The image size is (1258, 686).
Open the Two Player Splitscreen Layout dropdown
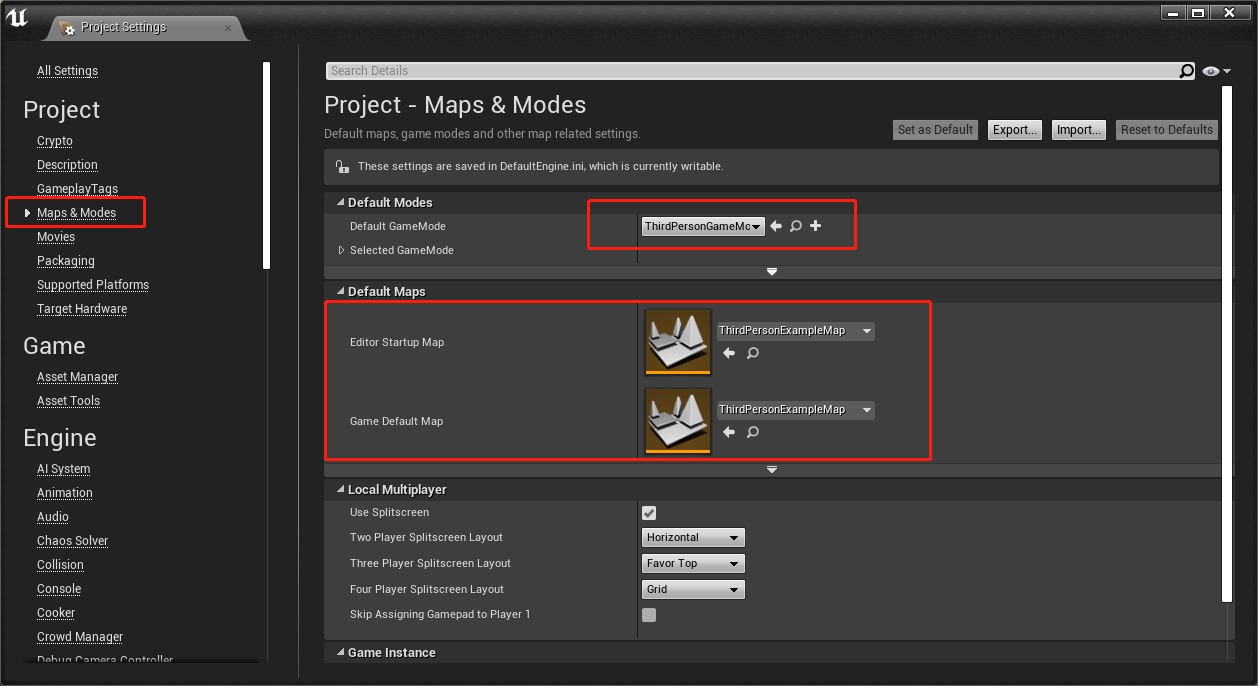click(693, 537)
